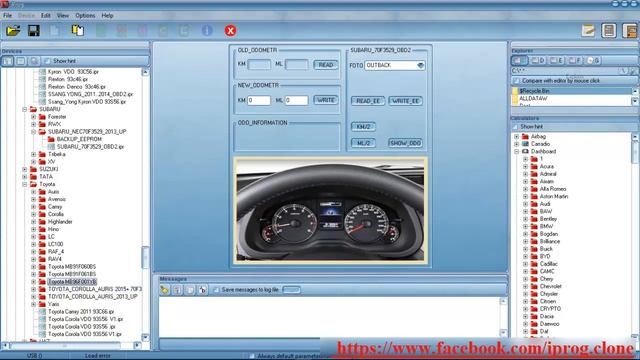Click the WRITE button for new odometer
This screenshot has height=360, width=640.
[325, 100]
